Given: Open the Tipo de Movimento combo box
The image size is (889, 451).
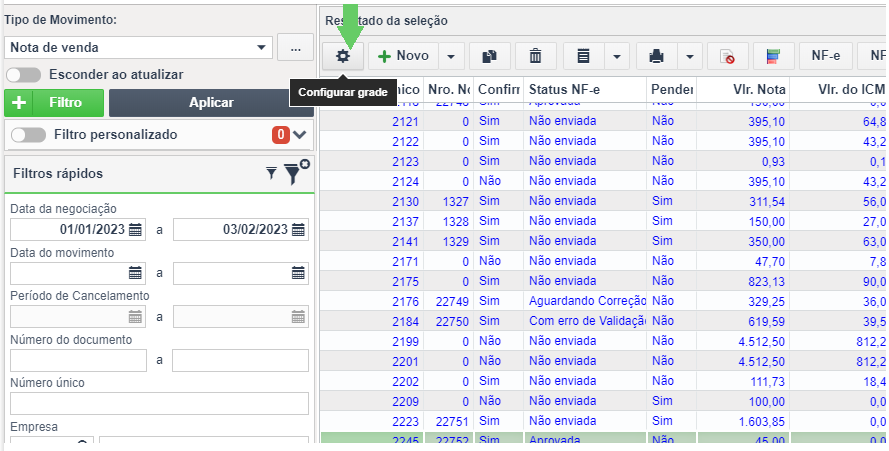Looking at the screenshot, I should [138, 48].
